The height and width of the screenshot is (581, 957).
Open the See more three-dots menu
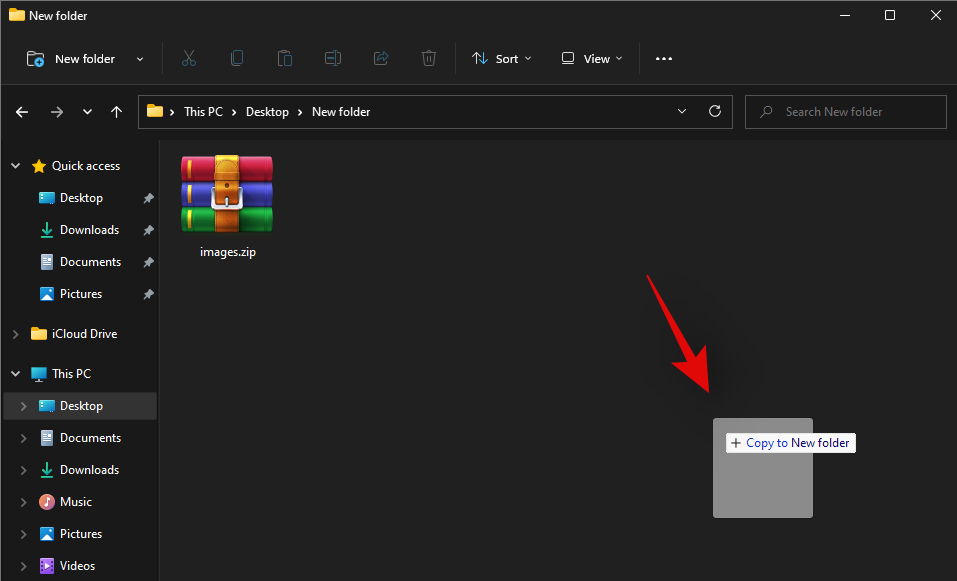pos(664,59)
